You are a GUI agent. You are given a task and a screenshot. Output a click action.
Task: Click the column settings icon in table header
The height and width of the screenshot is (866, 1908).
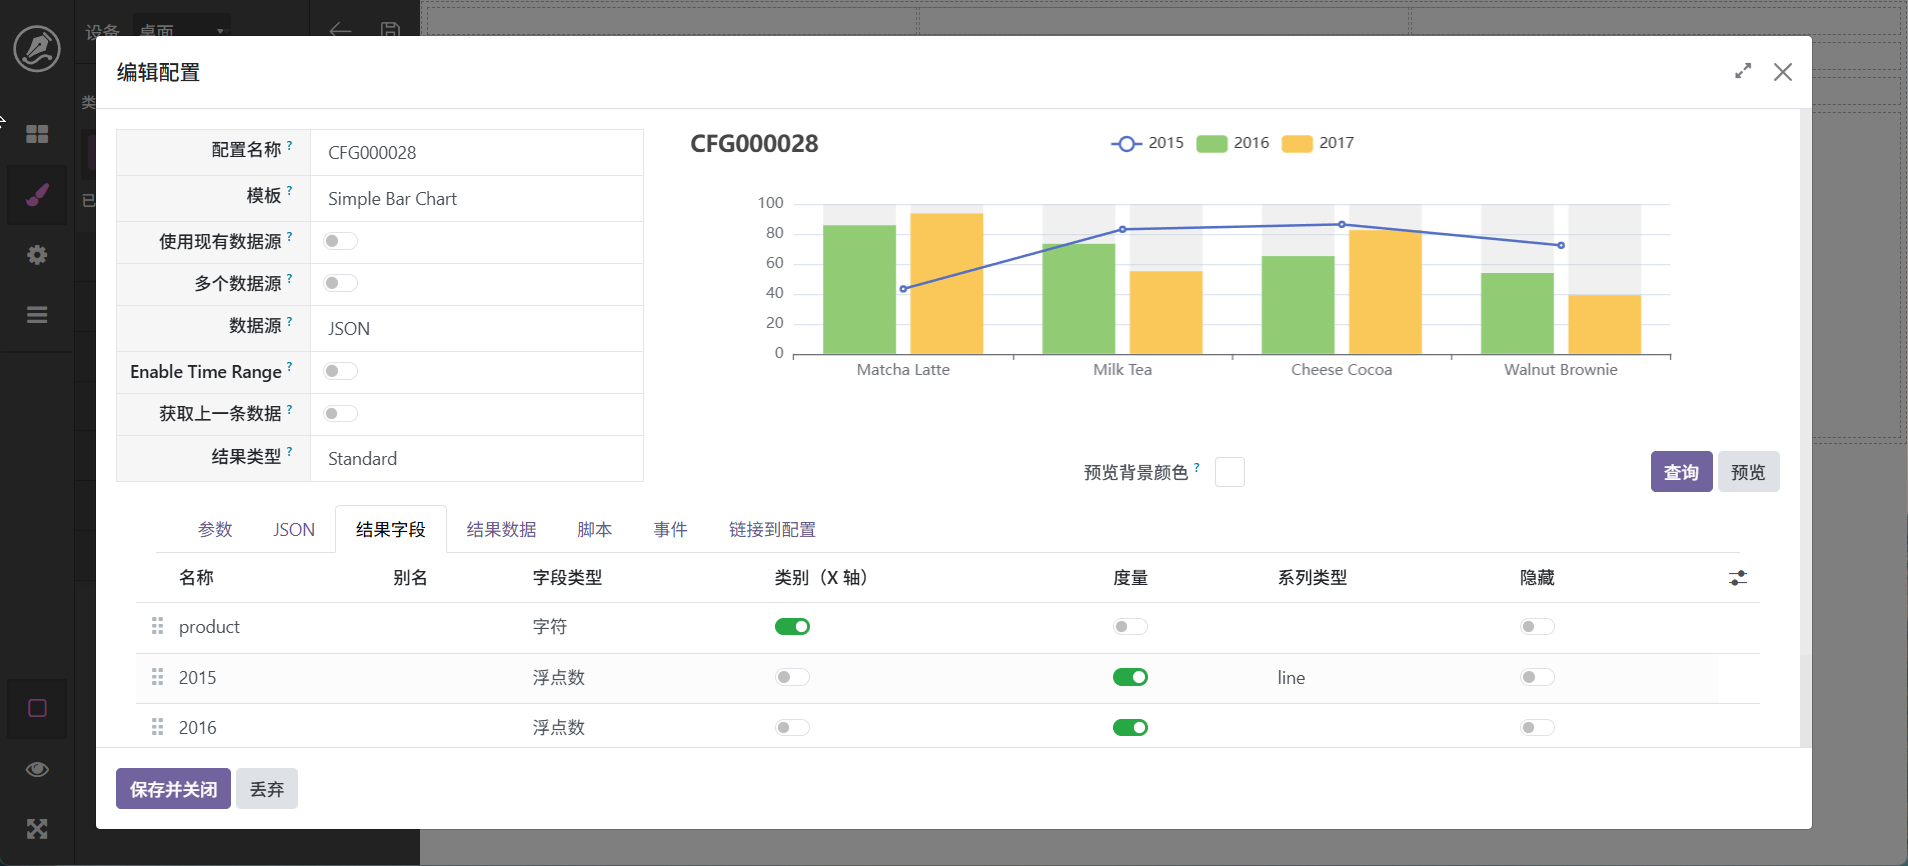point(1738,578)
